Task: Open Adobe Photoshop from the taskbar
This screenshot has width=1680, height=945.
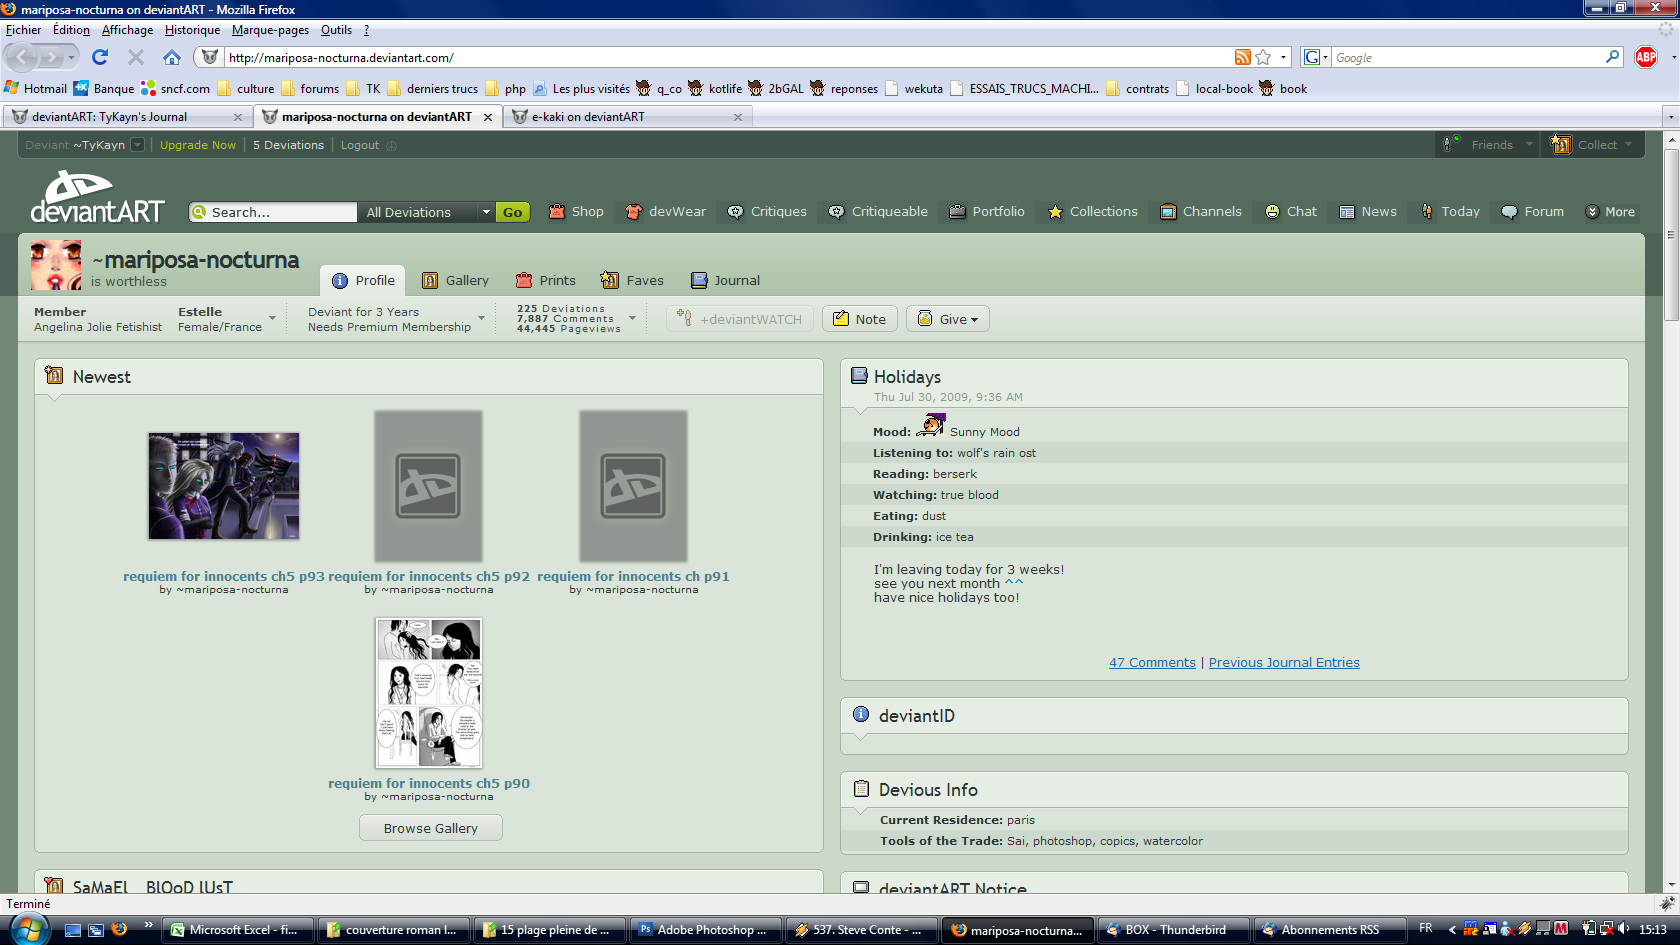Action: click(705, 930)
